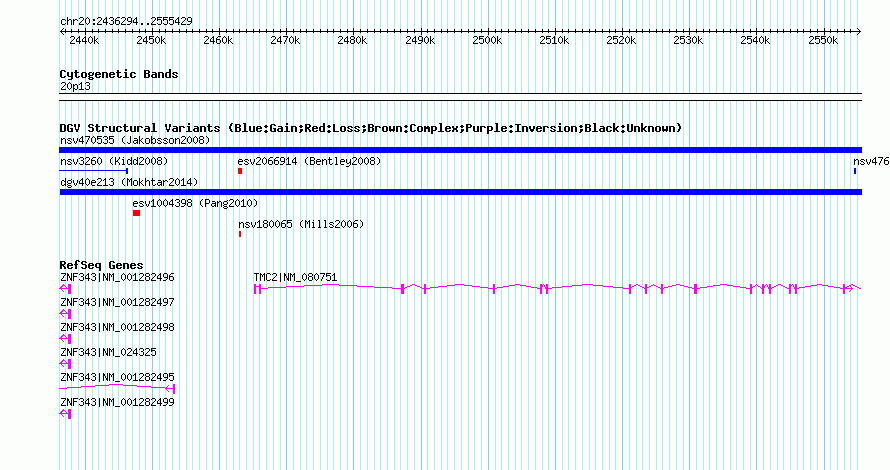Click the 2440k ruler tick label

[x=84, y=40]
